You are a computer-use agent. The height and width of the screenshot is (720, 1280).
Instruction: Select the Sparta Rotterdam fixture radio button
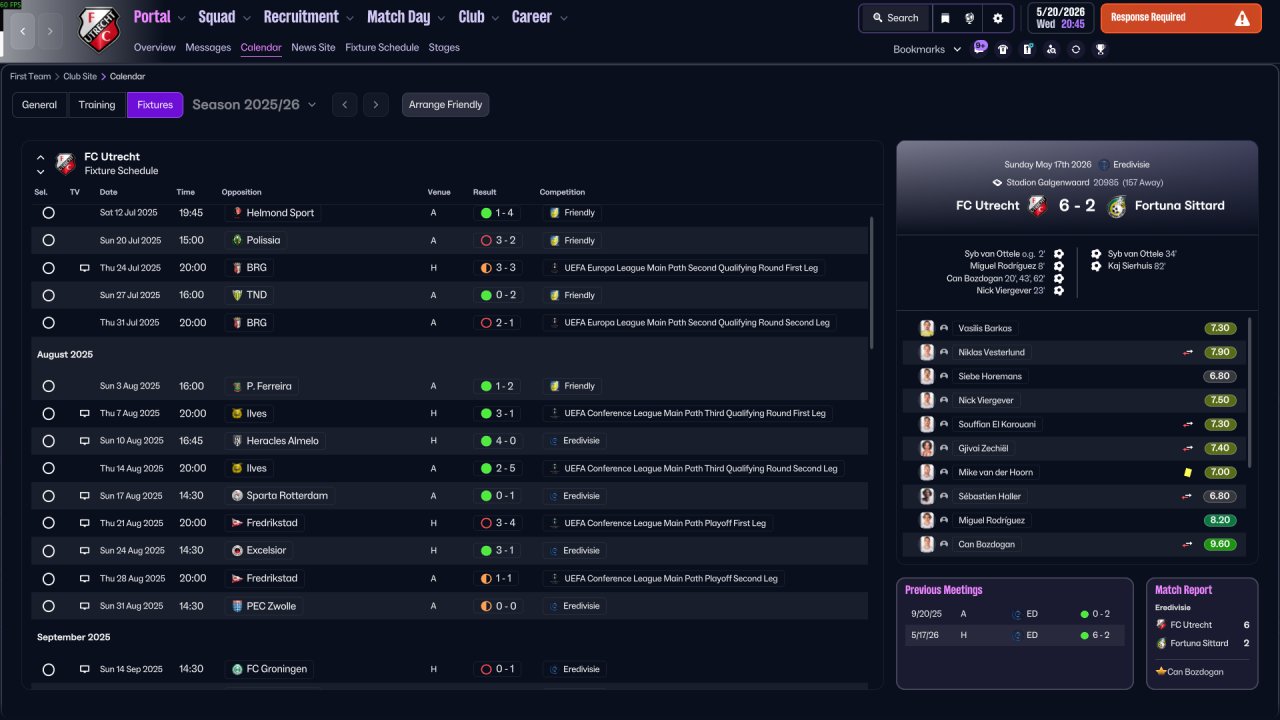coord(48,496)
